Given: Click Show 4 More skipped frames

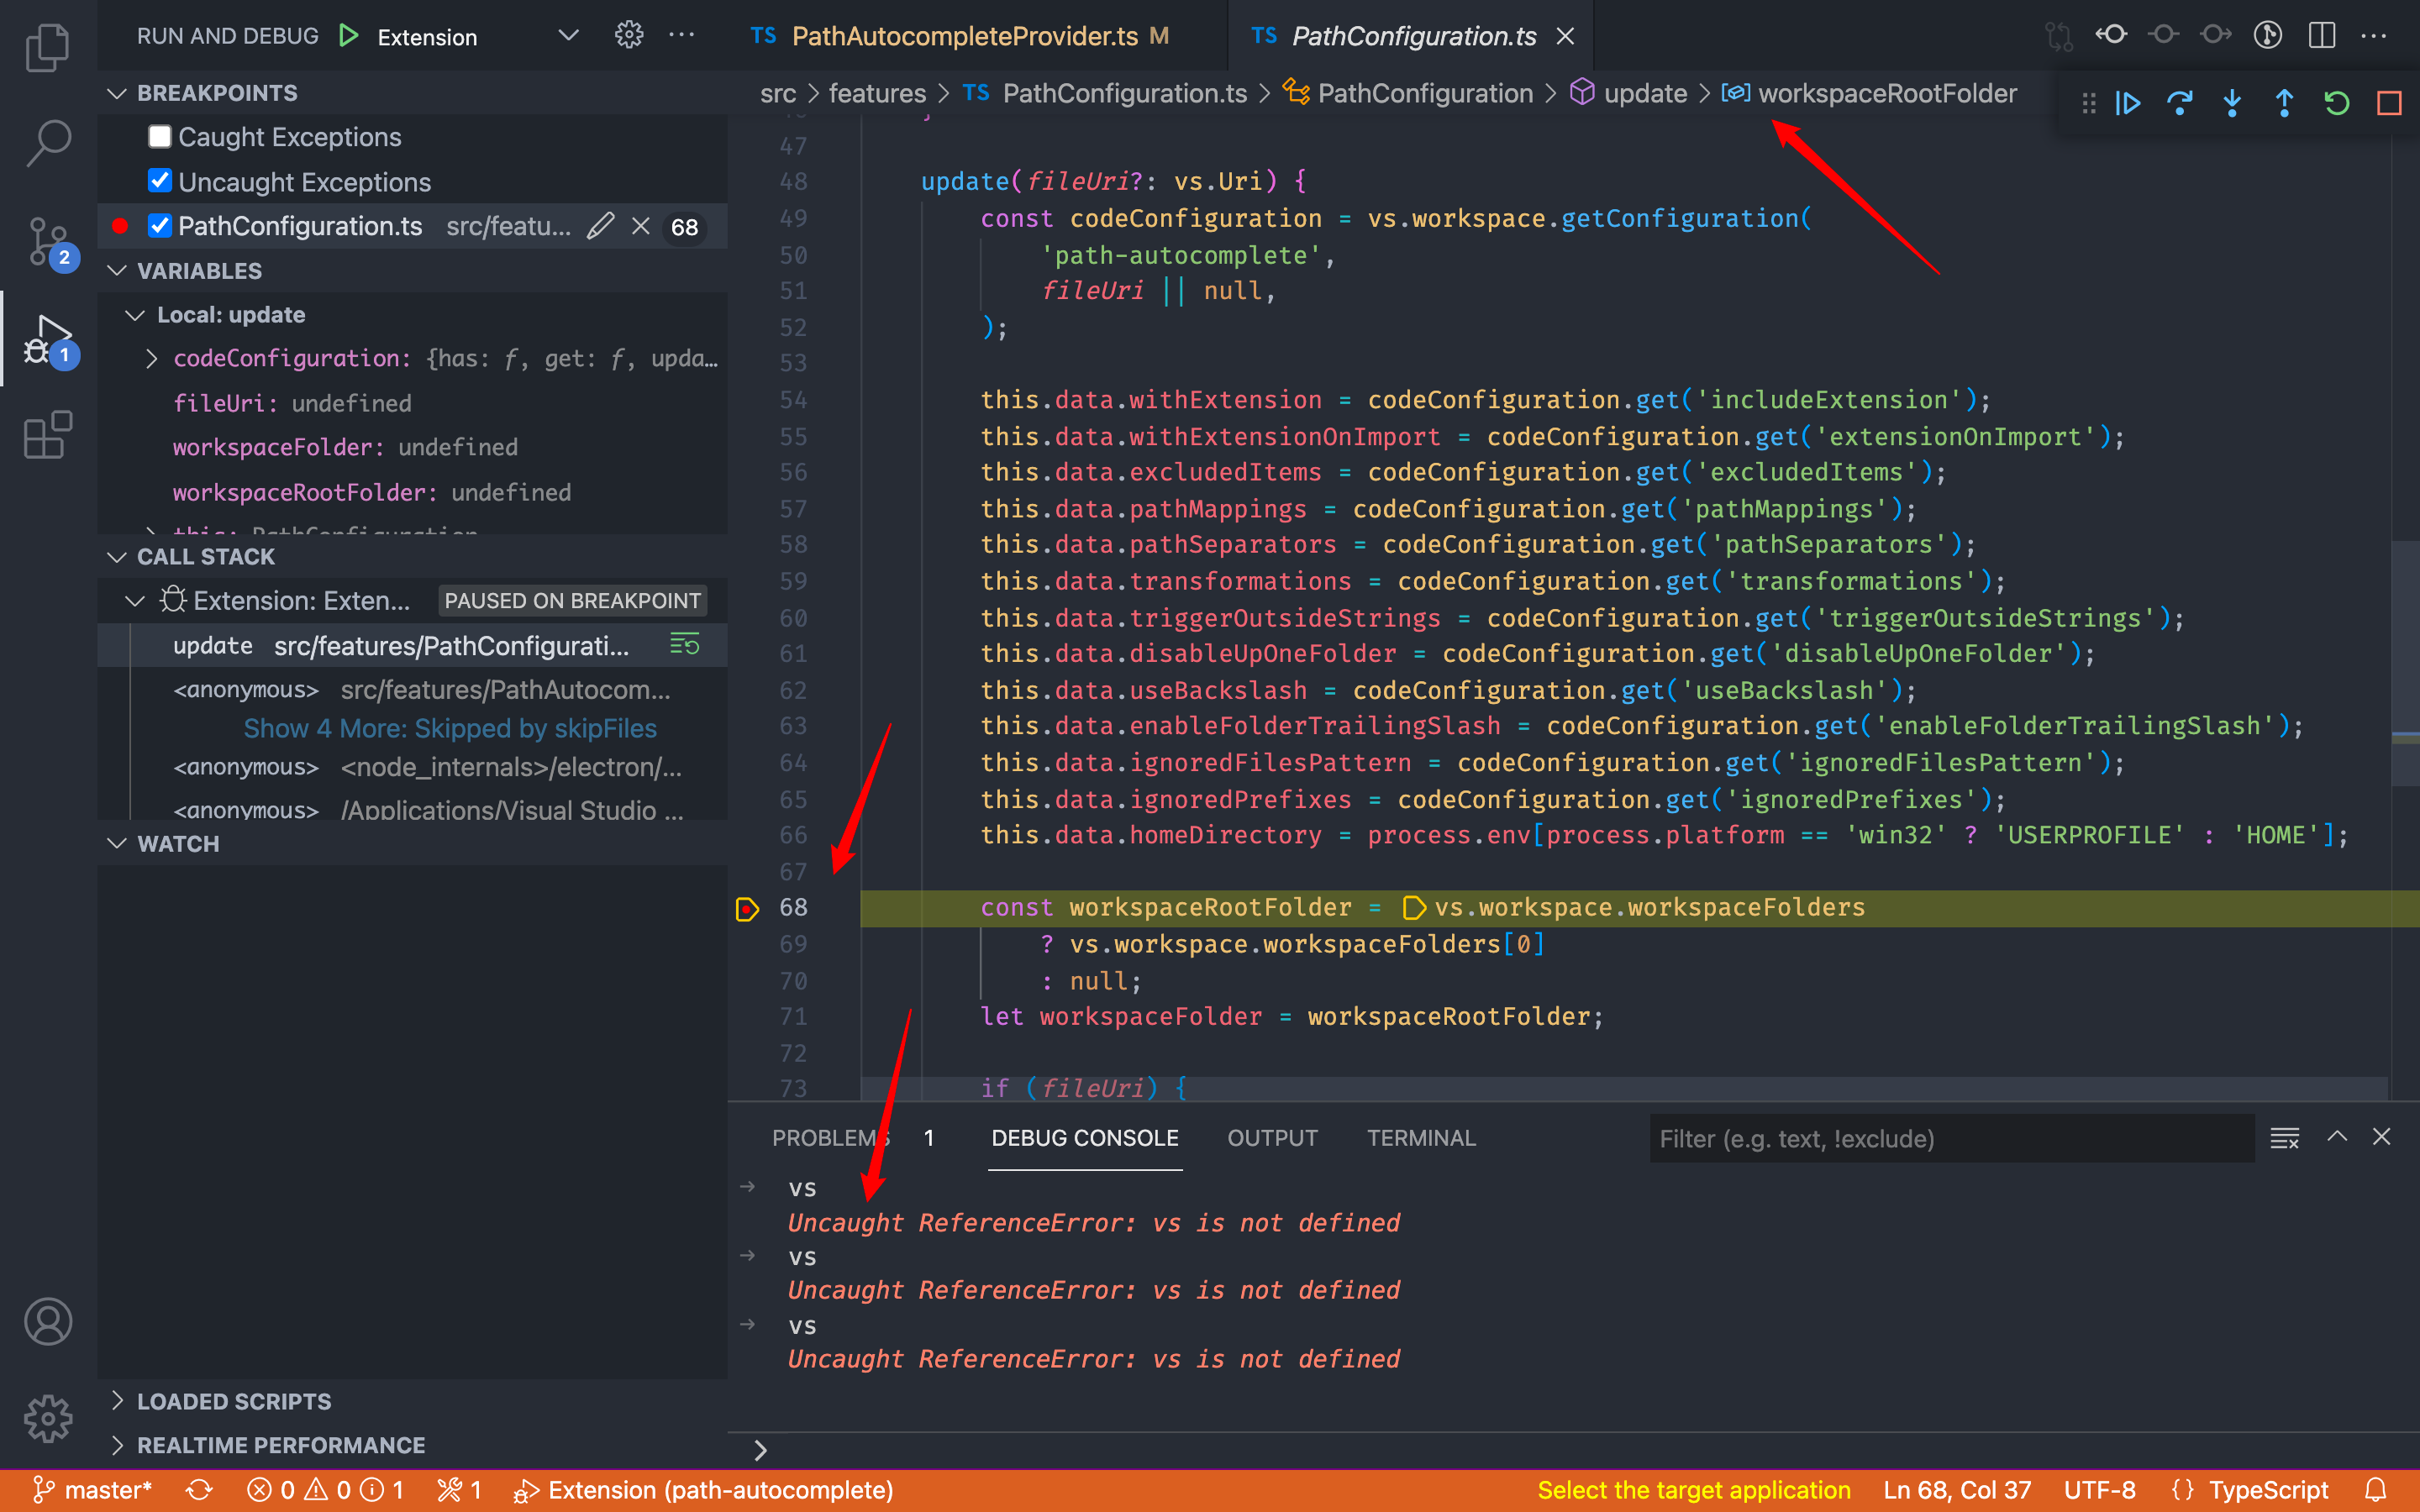Looking at the screenshot, I should tap(451, 728).
